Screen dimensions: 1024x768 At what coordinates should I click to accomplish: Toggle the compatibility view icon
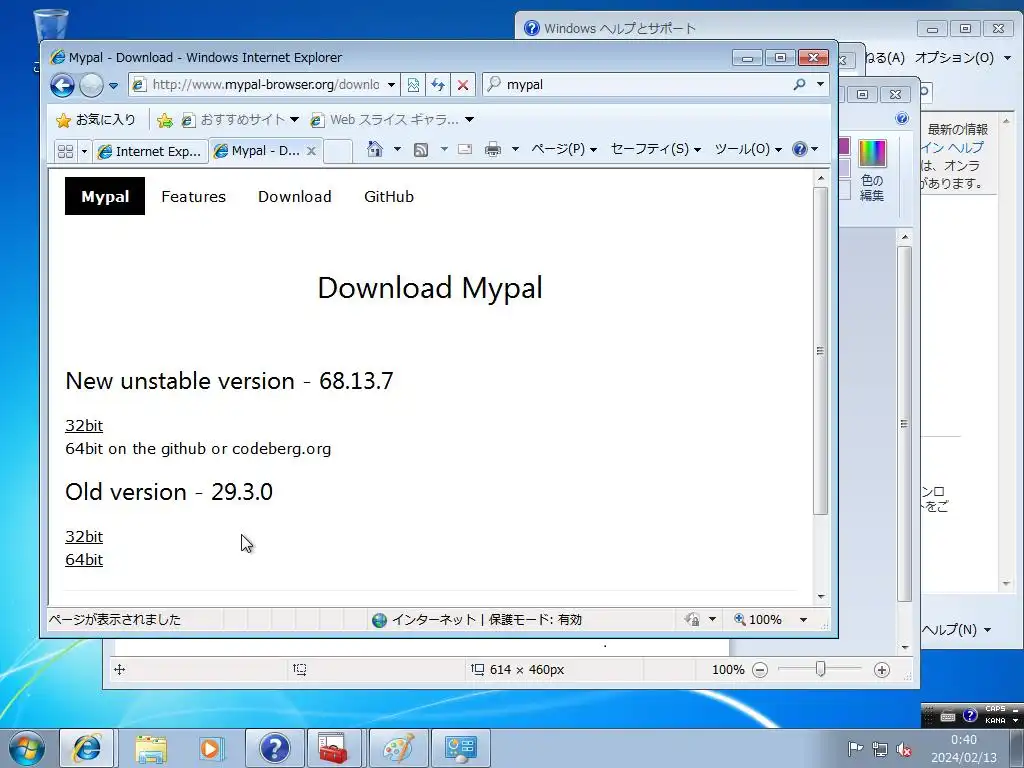click(413, 85)
